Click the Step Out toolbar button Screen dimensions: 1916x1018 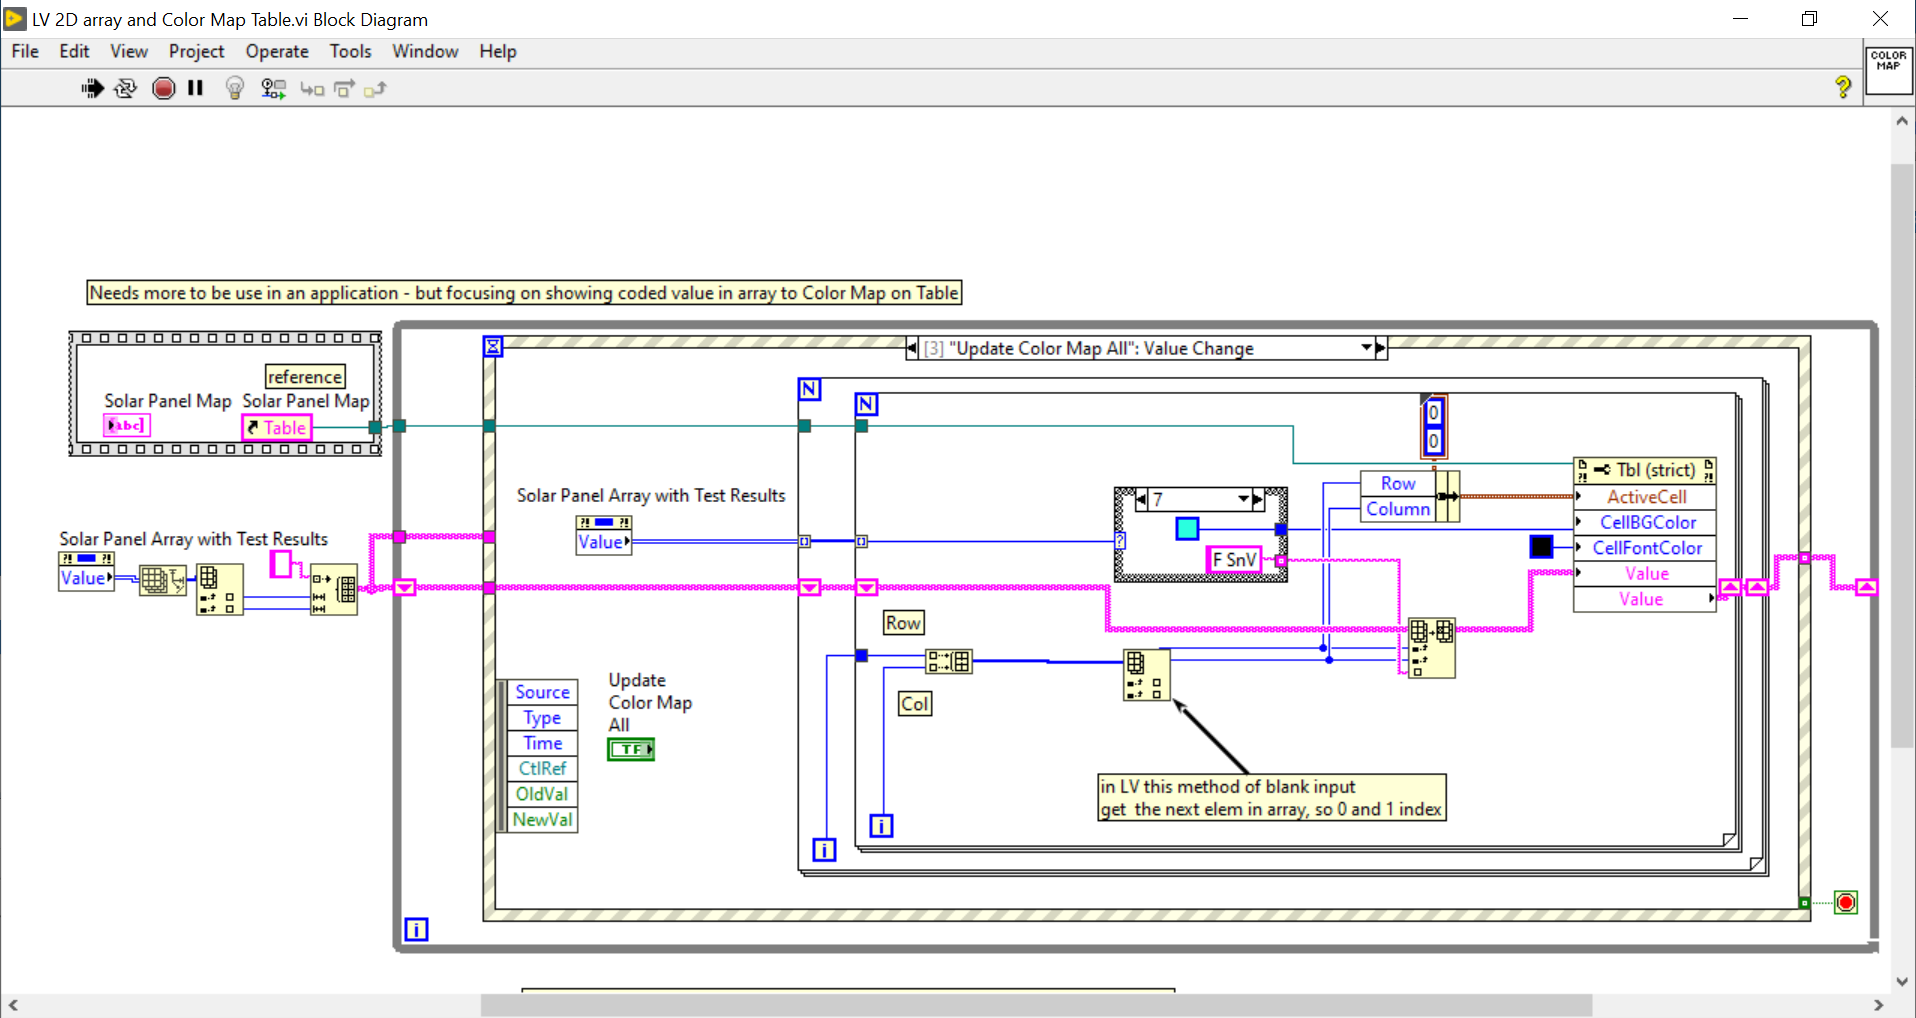[375, 90]
